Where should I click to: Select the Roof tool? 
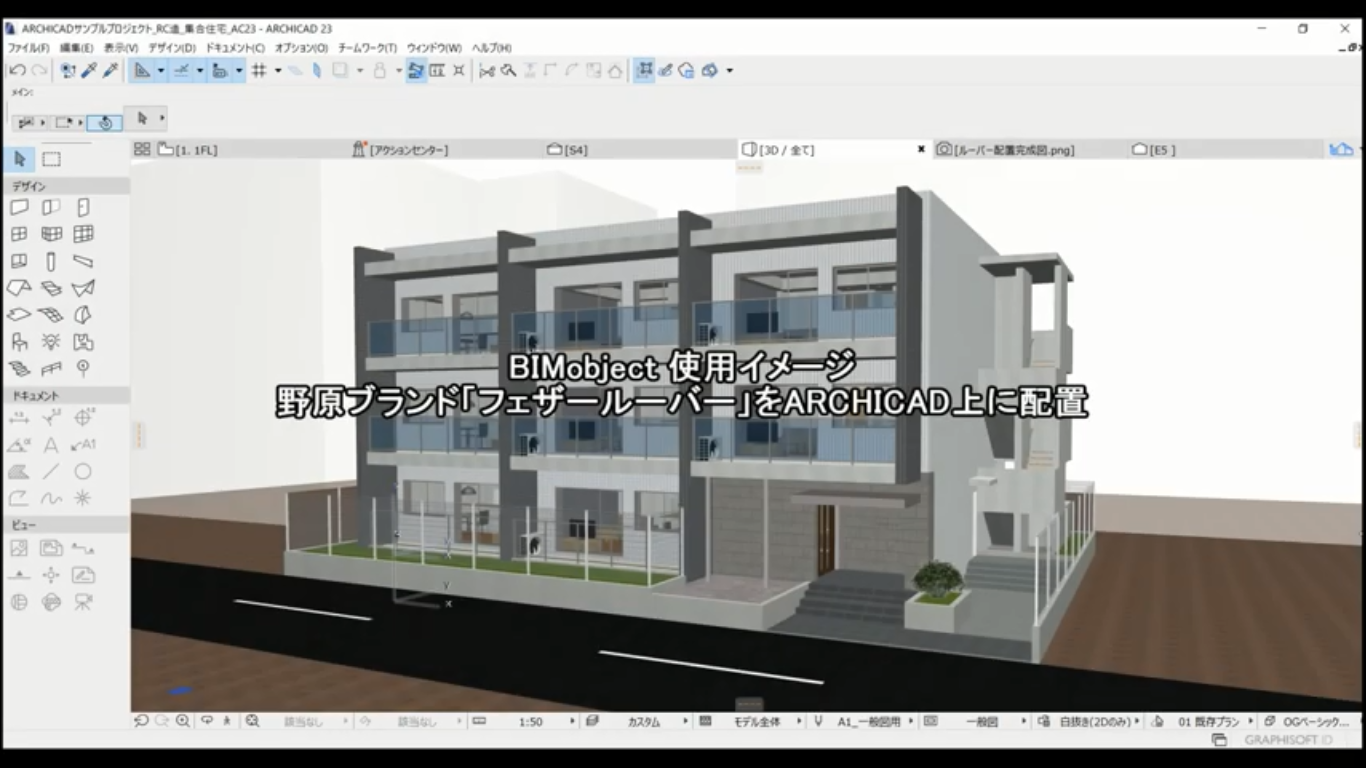[19, 288]
